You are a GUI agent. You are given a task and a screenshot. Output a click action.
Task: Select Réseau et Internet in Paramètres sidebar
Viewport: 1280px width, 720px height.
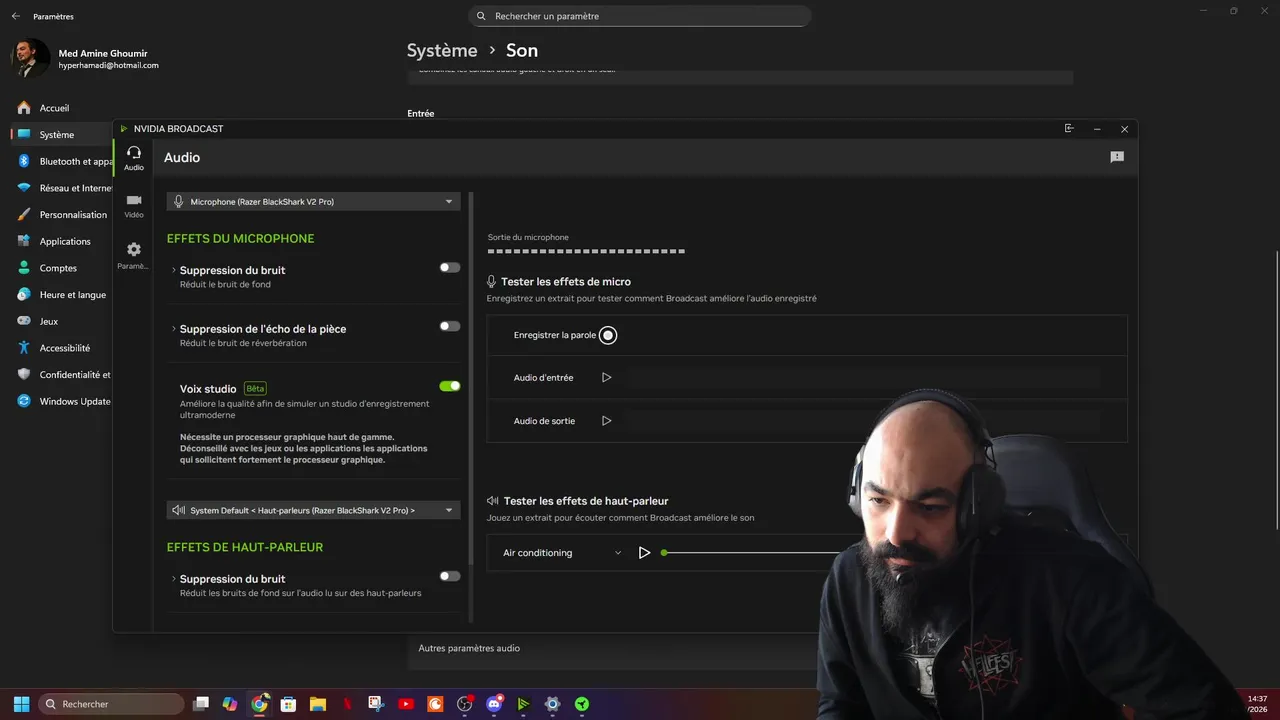pos(61,188)
